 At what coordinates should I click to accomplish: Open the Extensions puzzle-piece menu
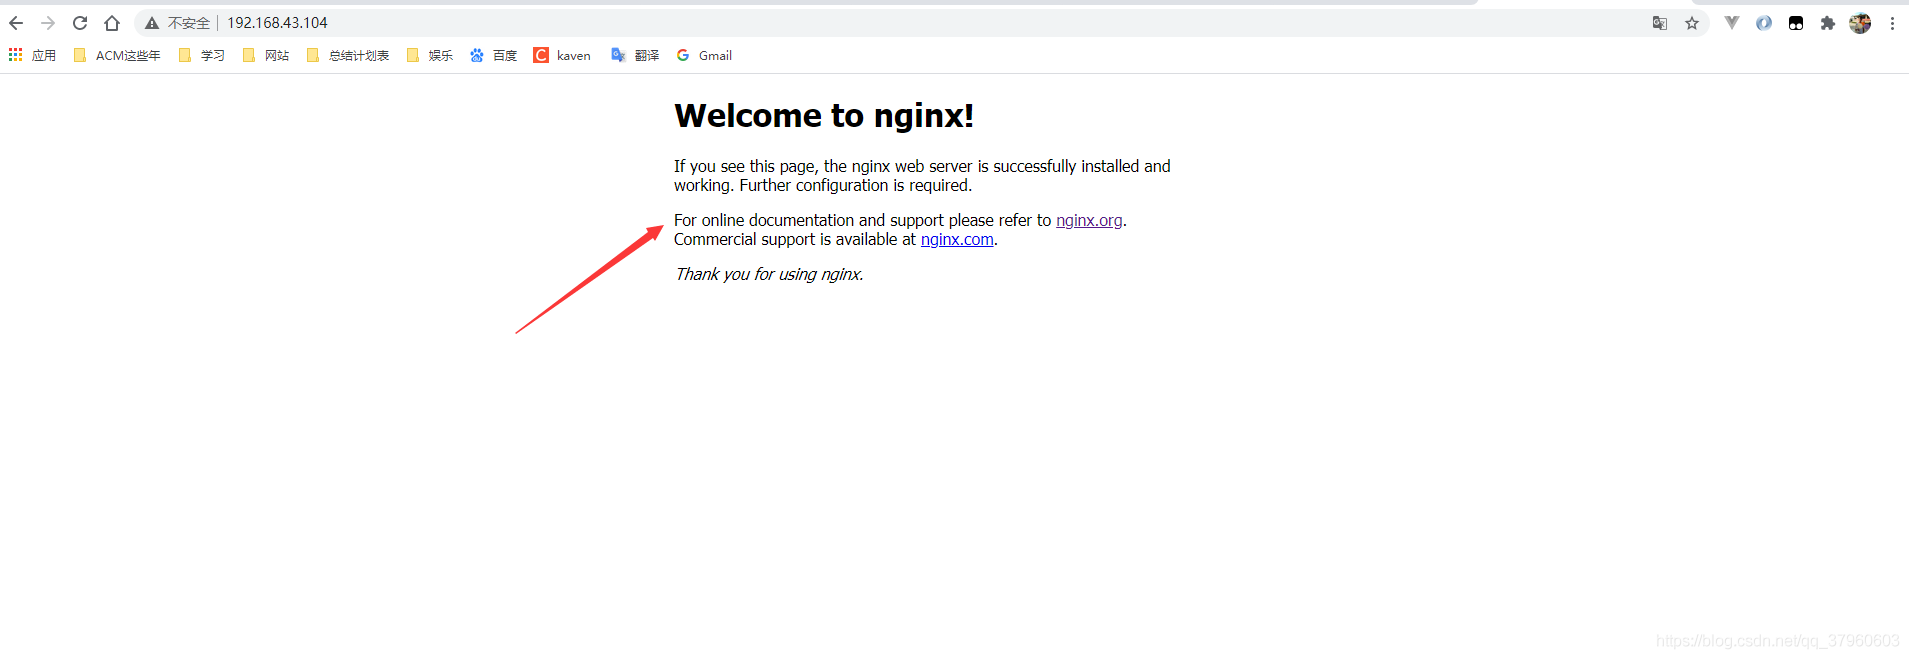coord(1828,23)
